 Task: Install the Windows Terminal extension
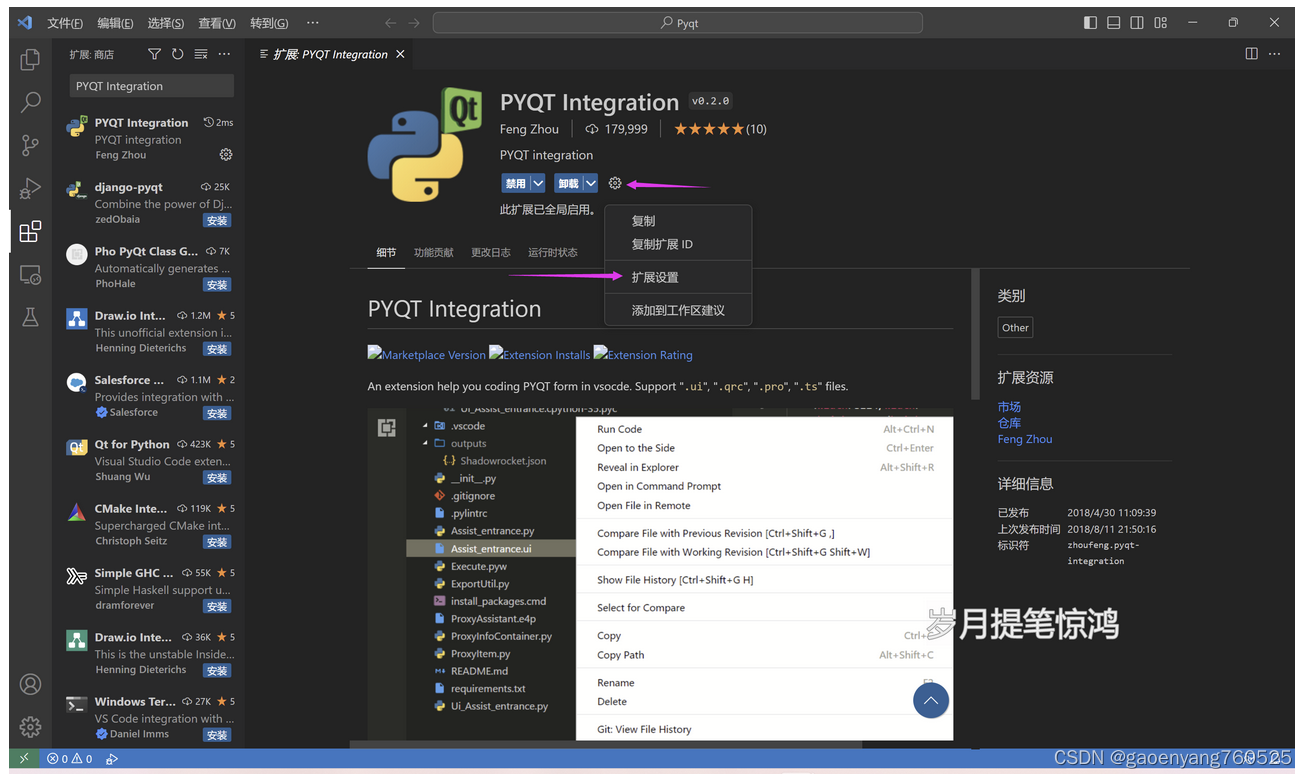click(x=217, y=735)
